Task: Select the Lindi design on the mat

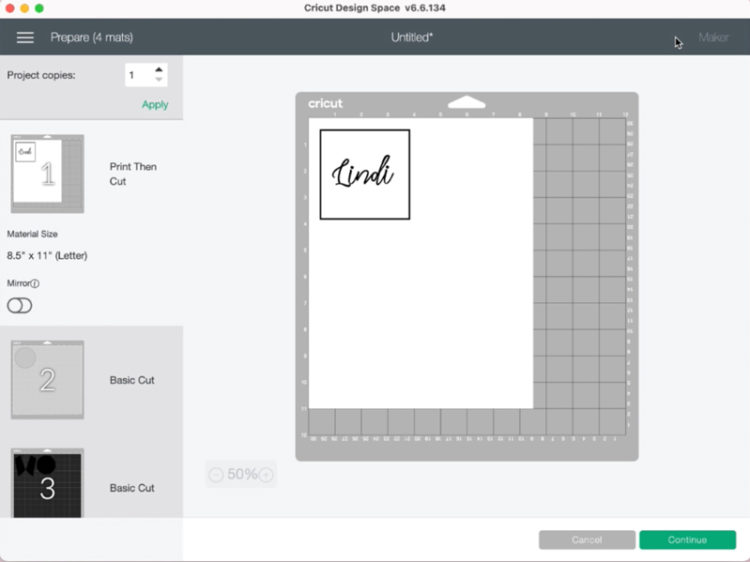Action: pyautogui.click(x=364, y=174)
